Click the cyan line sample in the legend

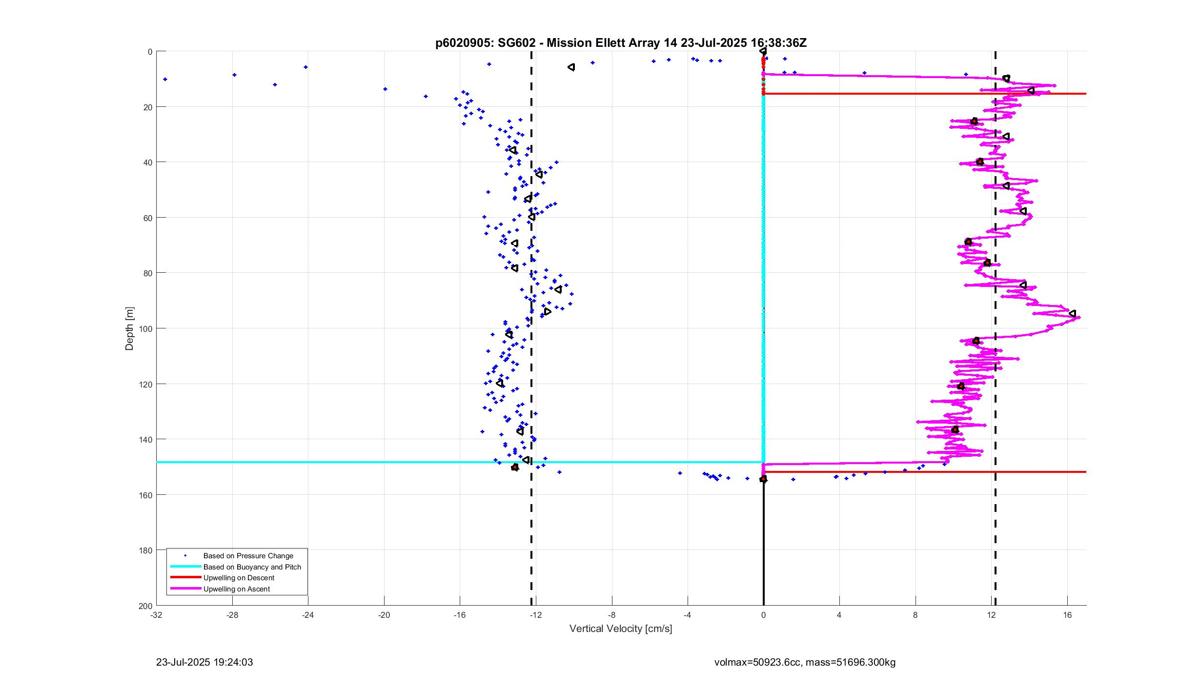pyautogui.click(x=185, y=566)
